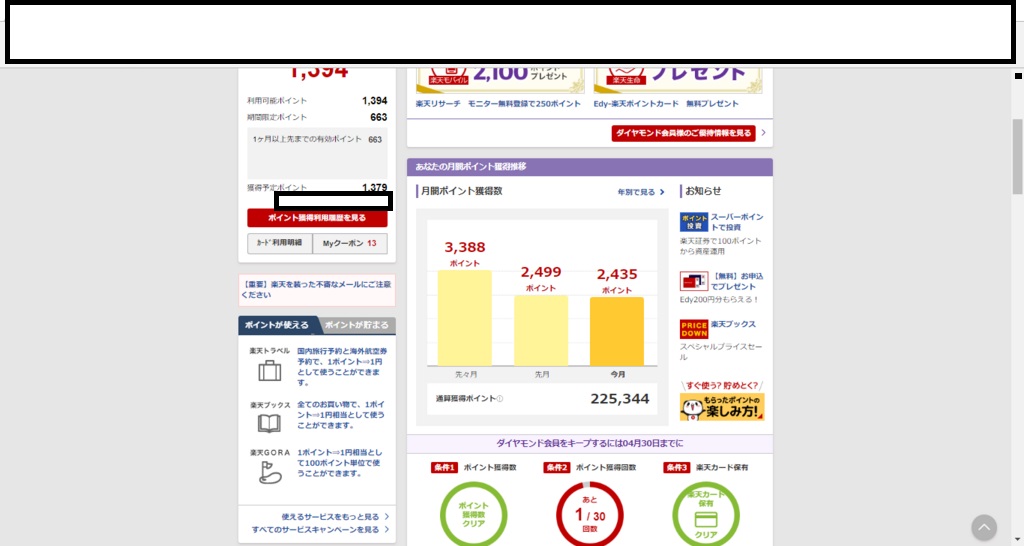Screen dimensions: 1024x546
Task: Click the back-to-top arrow button
Action: [984, 527]
